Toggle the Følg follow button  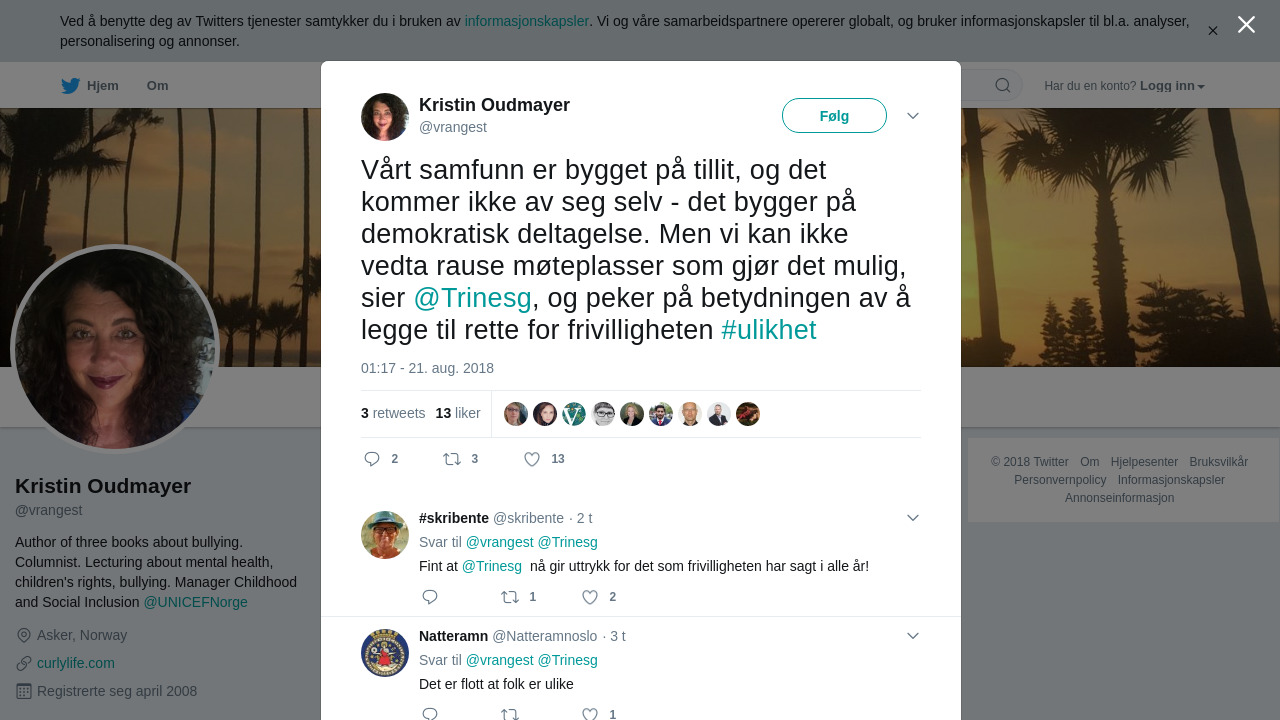click(834, 116)
